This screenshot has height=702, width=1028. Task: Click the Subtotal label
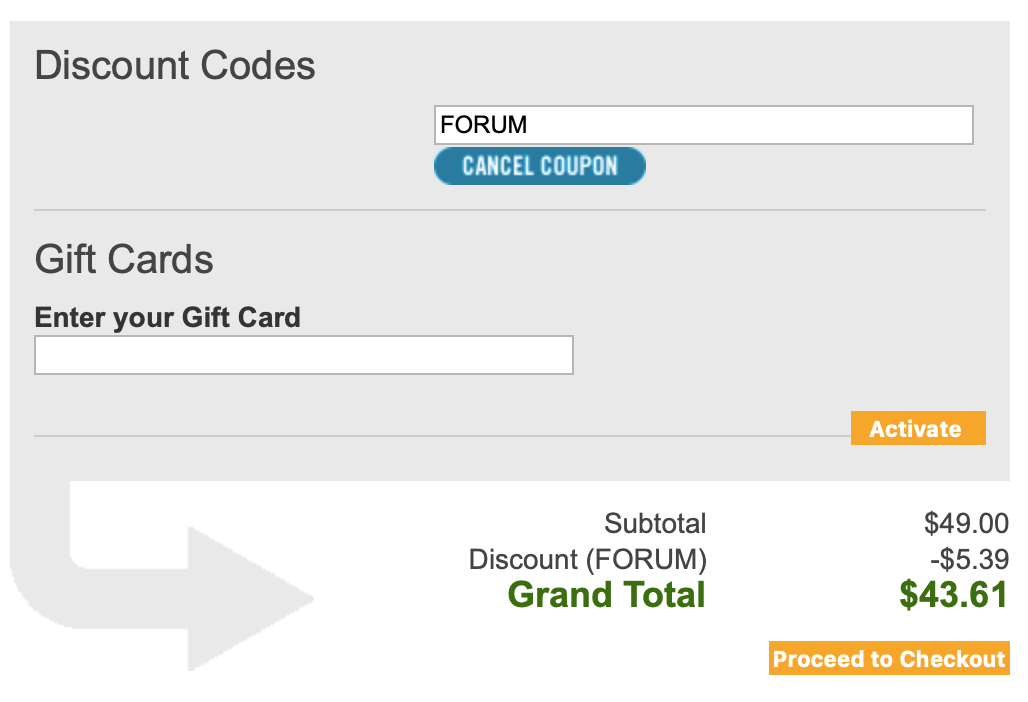(x=655, y=523)
